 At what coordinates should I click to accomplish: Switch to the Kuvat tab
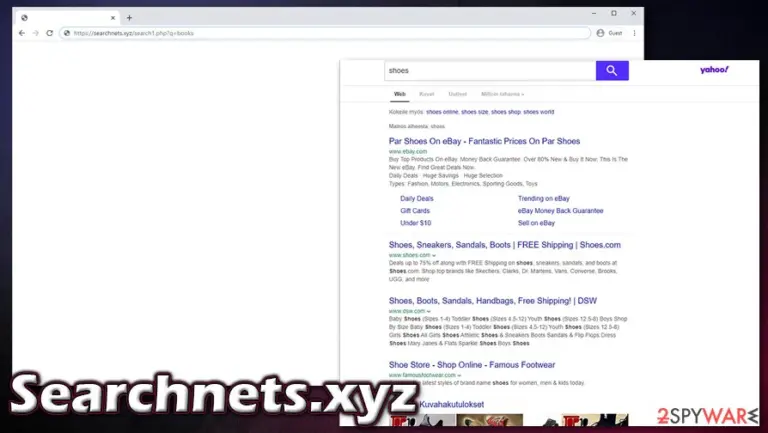[427, 94]
